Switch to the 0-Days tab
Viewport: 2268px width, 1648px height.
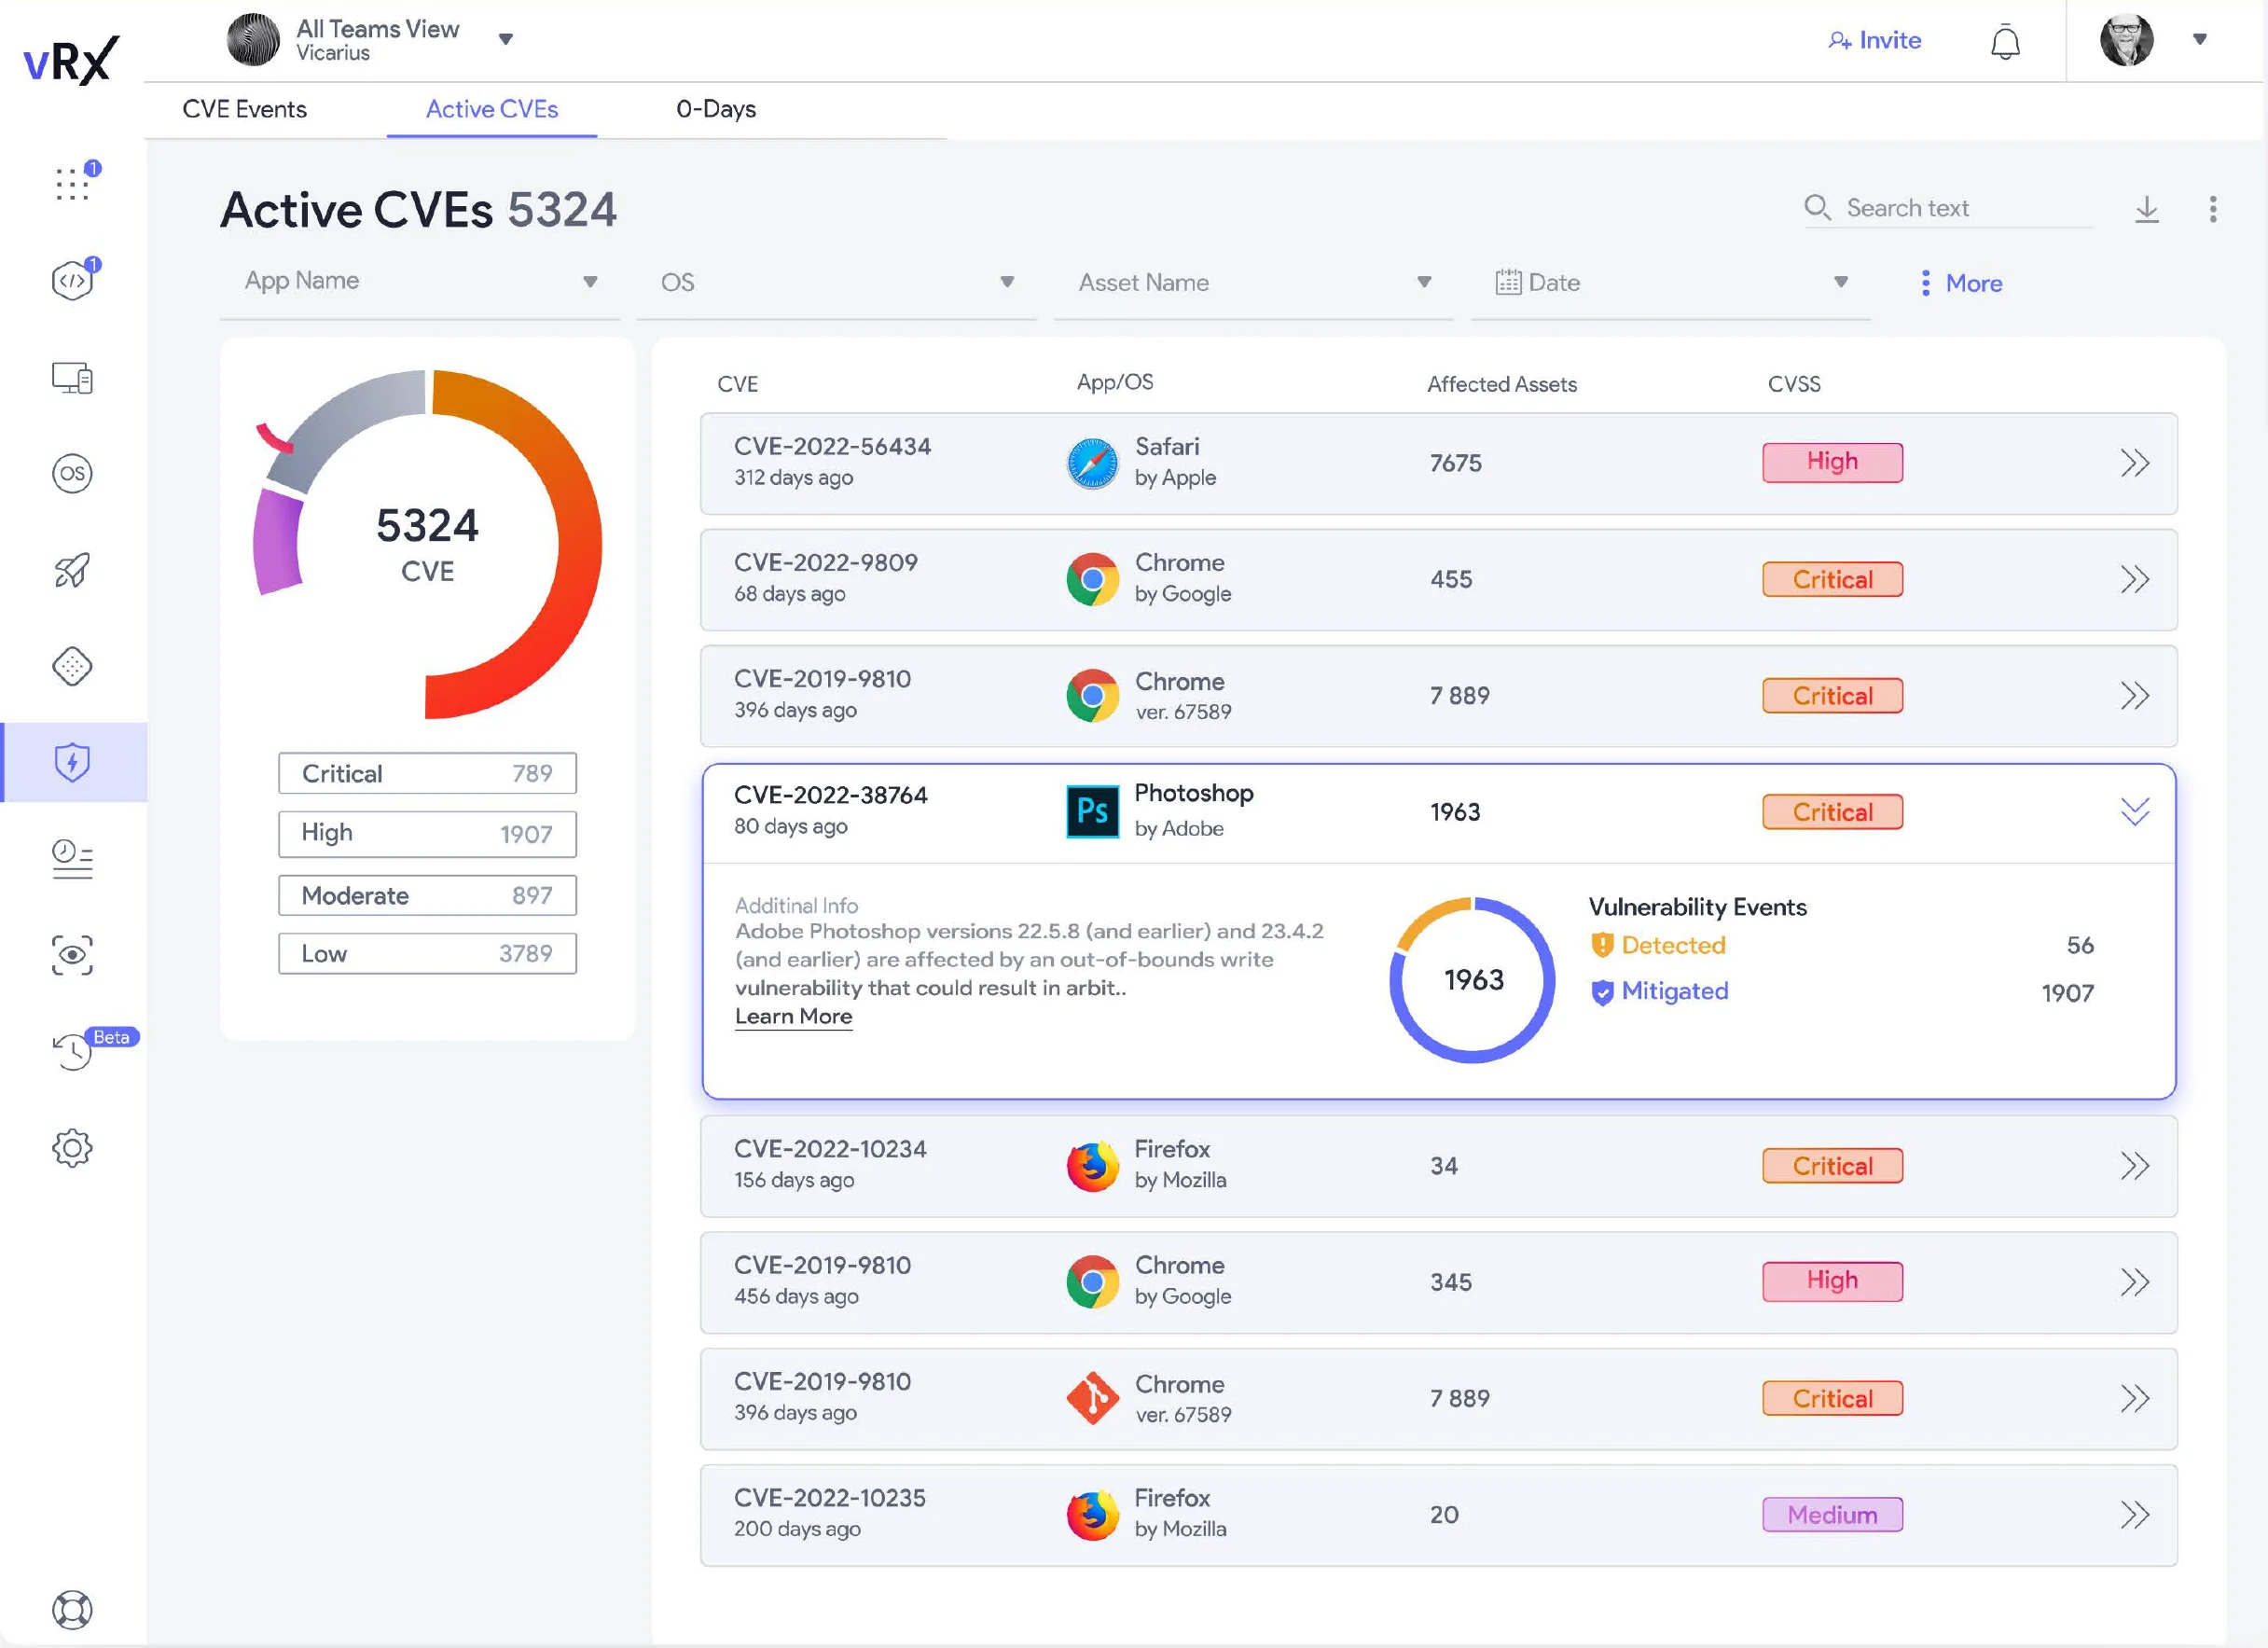tap(716, 109)
